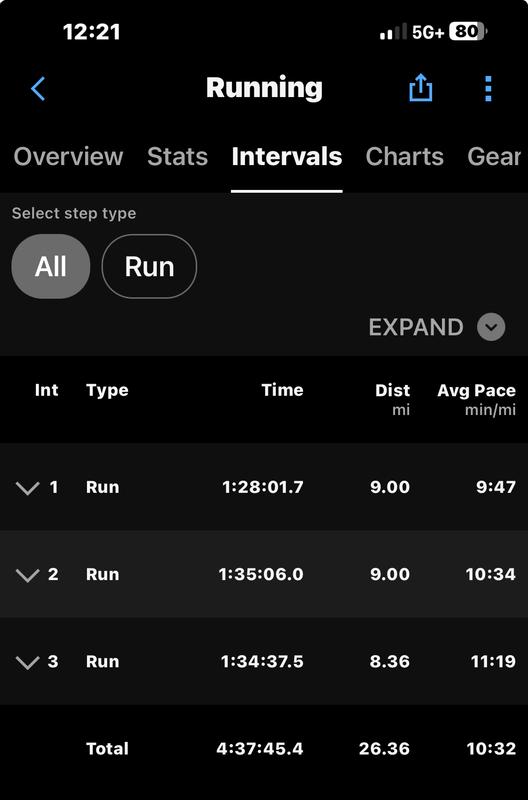The width and height of the screenshot is (528, 800).
Task: Select the All step type filter
Action: click(x=51, y=266)
